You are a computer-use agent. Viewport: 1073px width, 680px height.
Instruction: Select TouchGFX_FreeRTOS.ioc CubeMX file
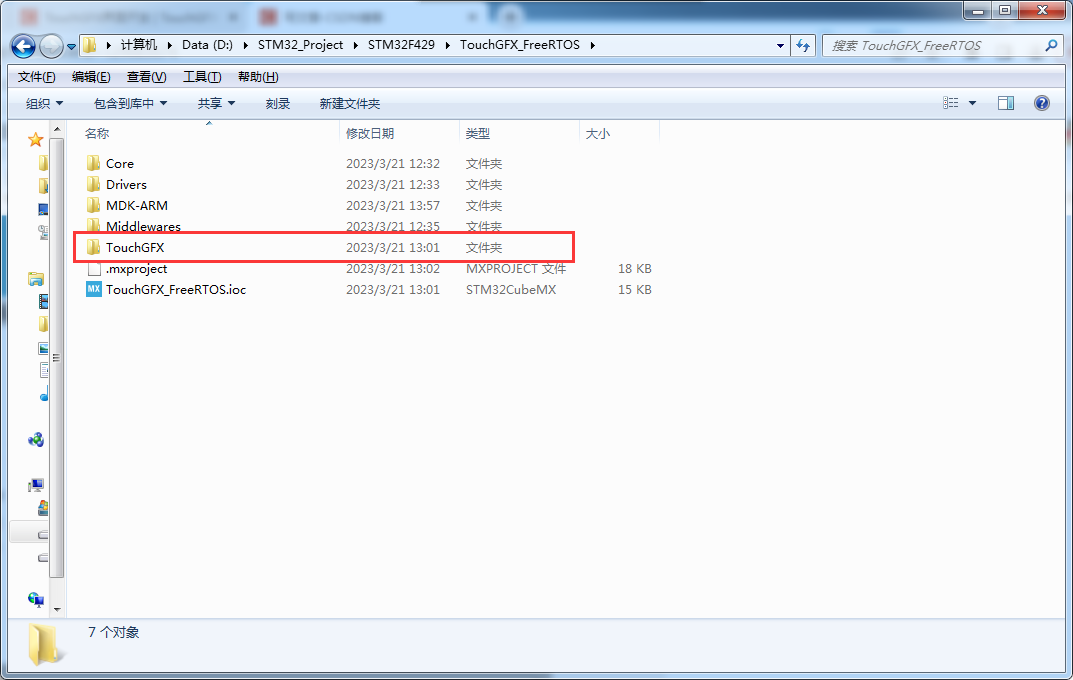(x=176, y=289)
